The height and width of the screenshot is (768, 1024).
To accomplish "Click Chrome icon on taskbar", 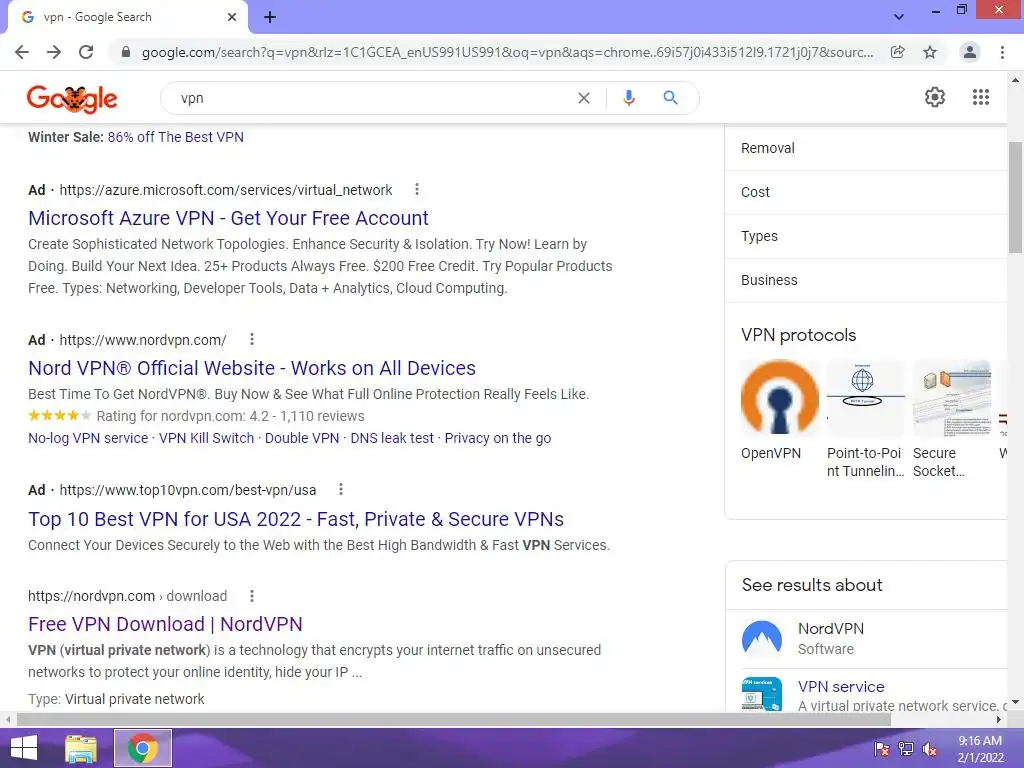I will (x=142, y=748).
